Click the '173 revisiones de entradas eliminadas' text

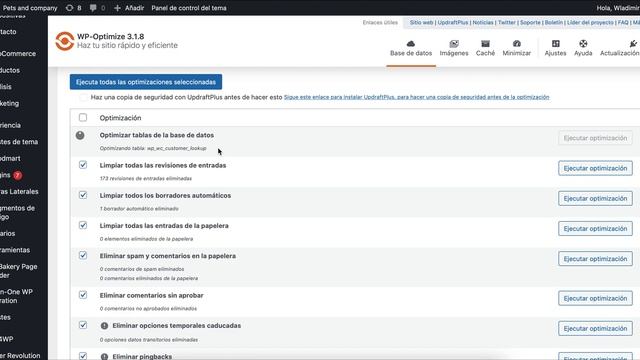tap(146, 178)
